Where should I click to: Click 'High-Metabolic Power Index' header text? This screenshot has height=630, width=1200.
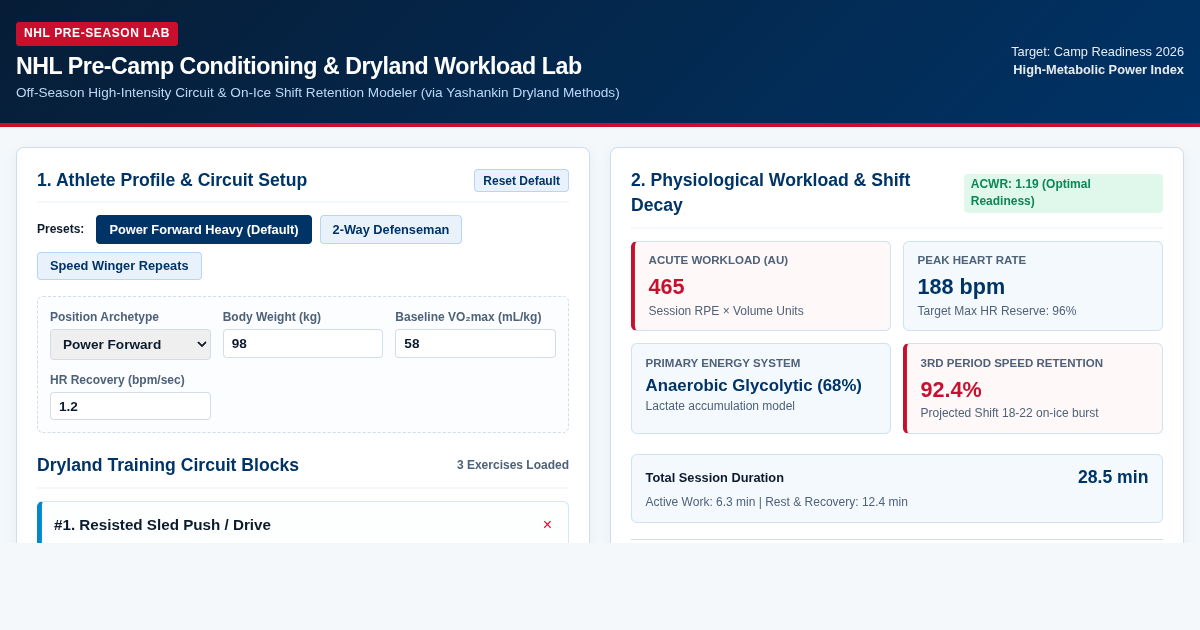pos(1098,70)
